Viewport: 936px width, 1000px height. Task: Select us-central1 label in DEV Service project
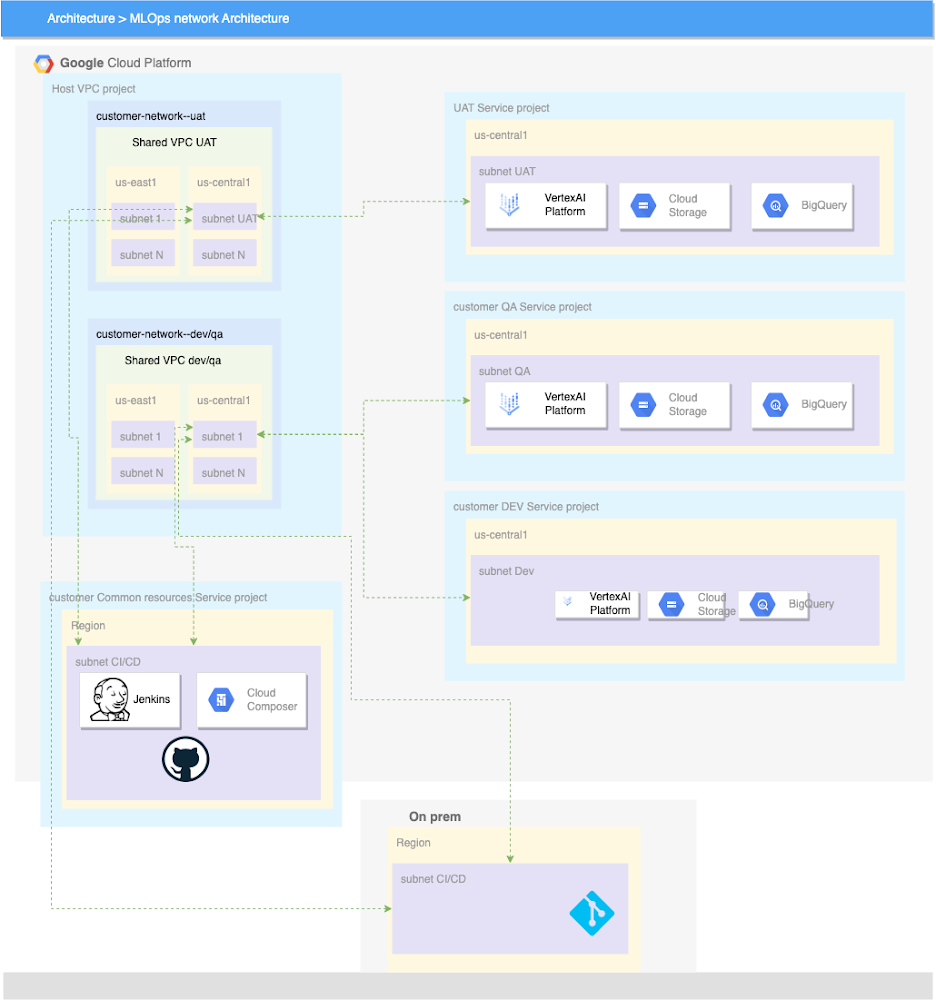click(x=501, y=534)
